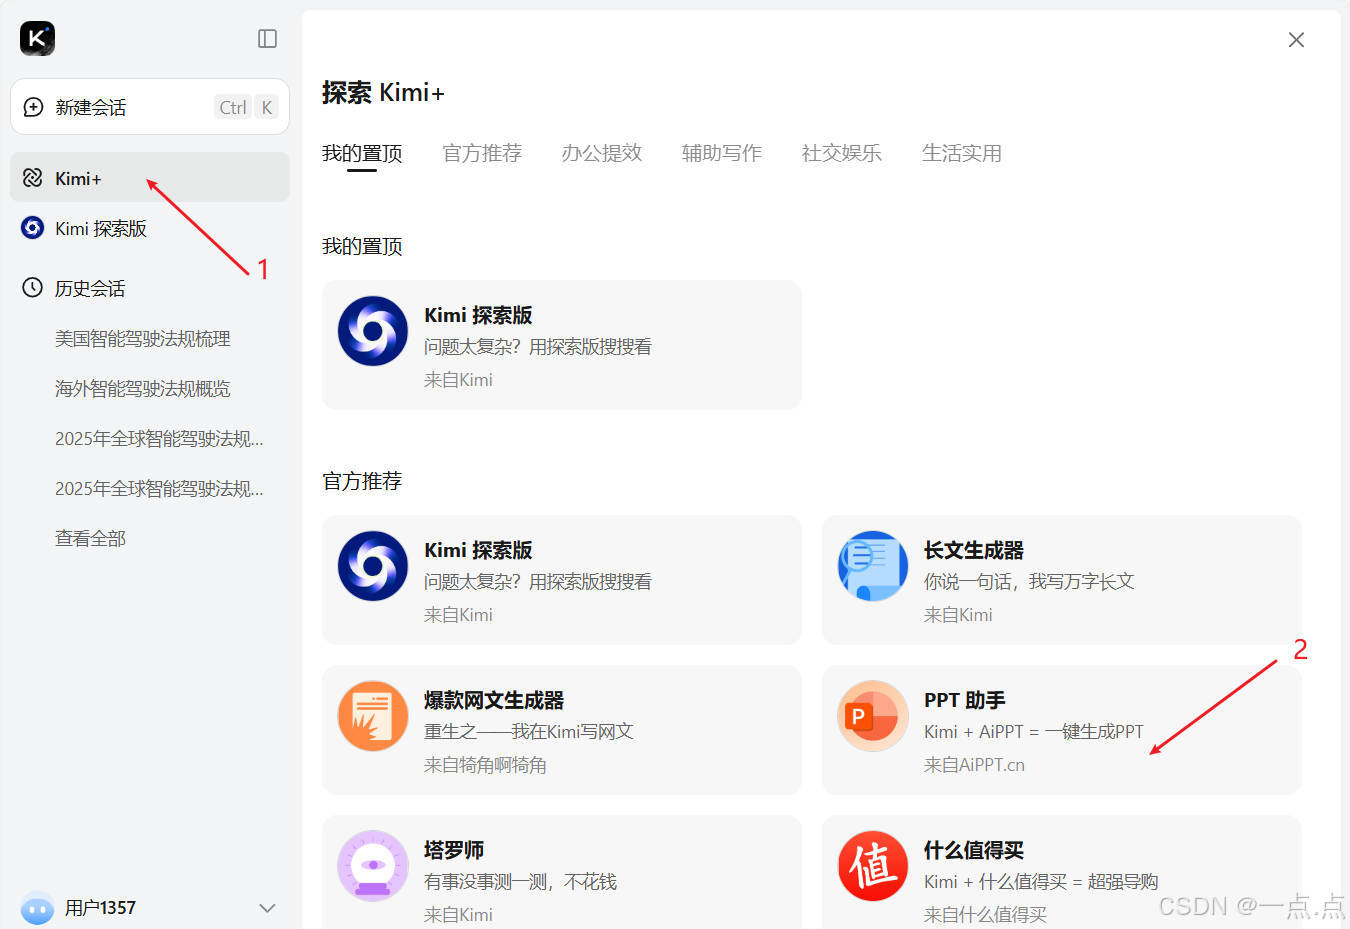The width and height of the screenshot is (1350, 929).
Task: Click the PPT 助手 icon
Action: (873, 716)
